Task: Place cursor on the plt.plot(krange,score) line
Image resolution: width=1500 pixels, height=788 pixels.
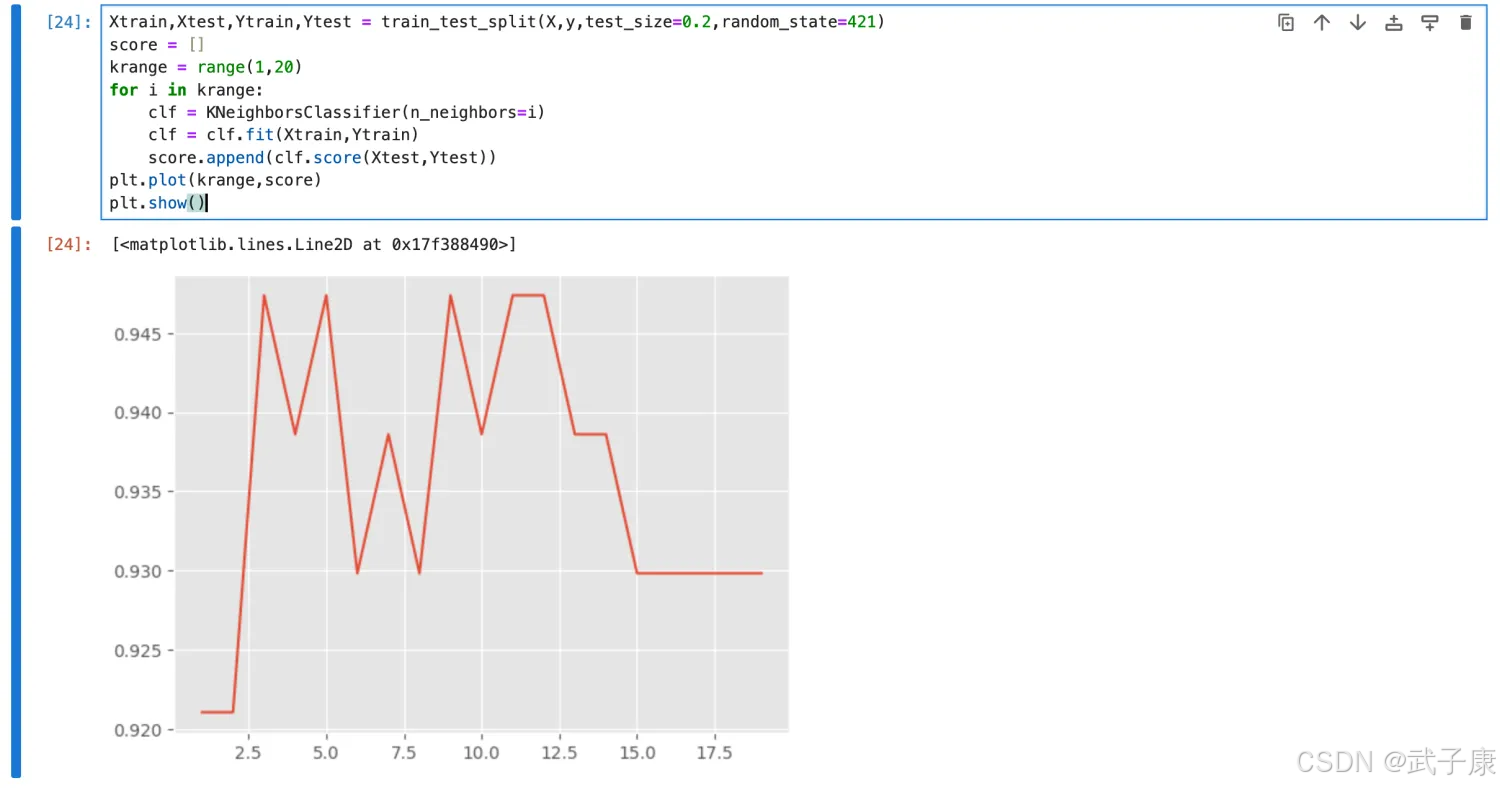Action: (215, 180)
